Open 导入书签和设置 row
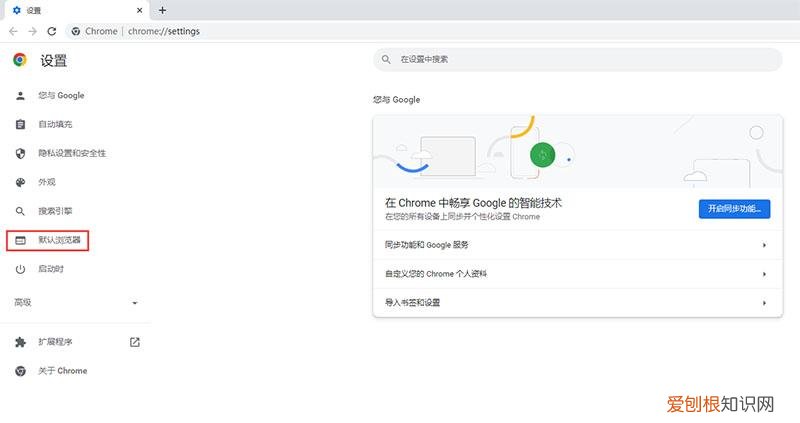800x423 pixels. (x=578, y=303)
